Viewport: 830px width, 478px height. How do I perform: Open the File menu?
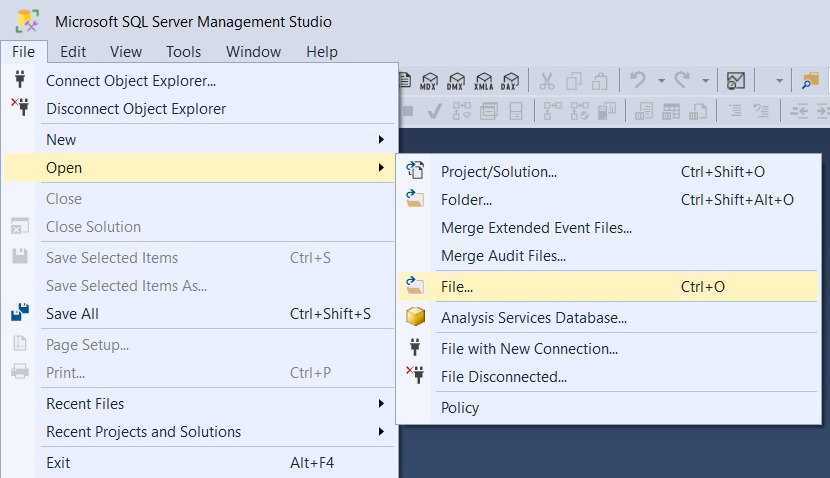24,51
